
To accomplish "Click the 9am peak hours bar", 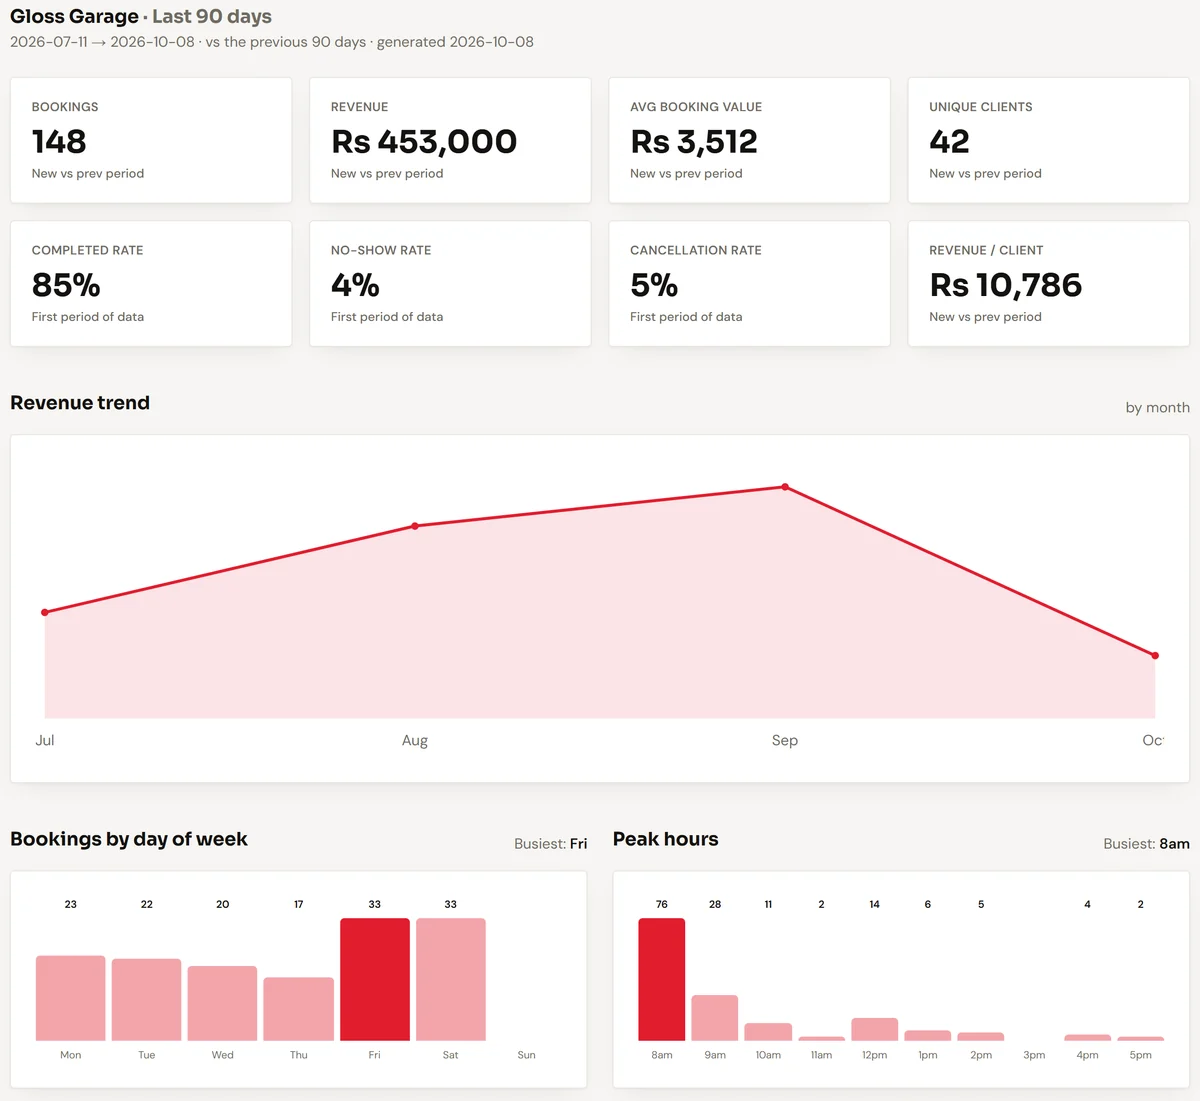I will click(x=715, y=1018).
